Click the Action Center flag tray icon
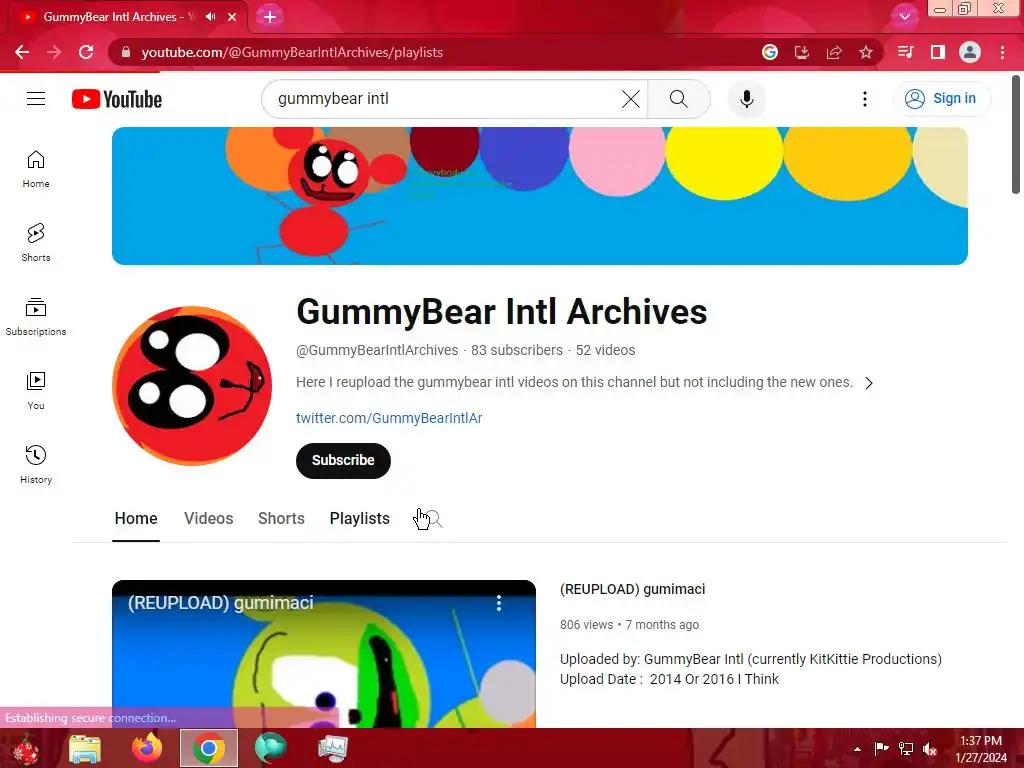Screen dimensions: 1024x768 click(881, 749)
